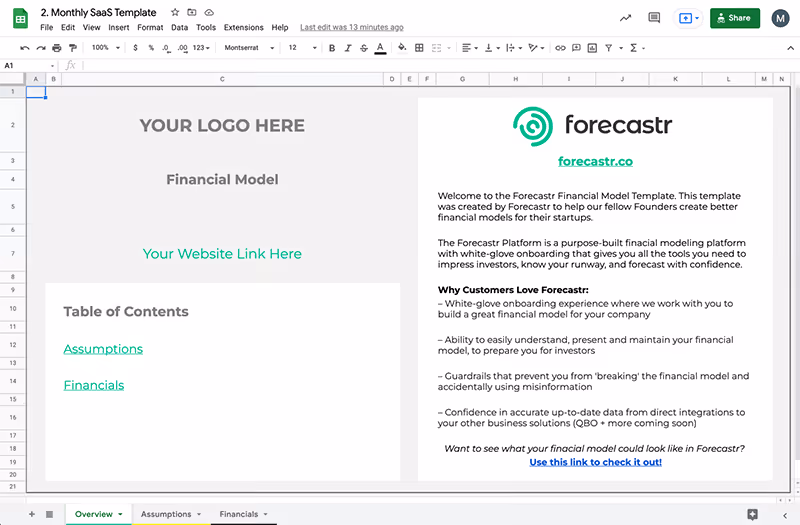Switch to the Financials sheet tab
This screenshot has width=800, height=525.
[243, 514]
